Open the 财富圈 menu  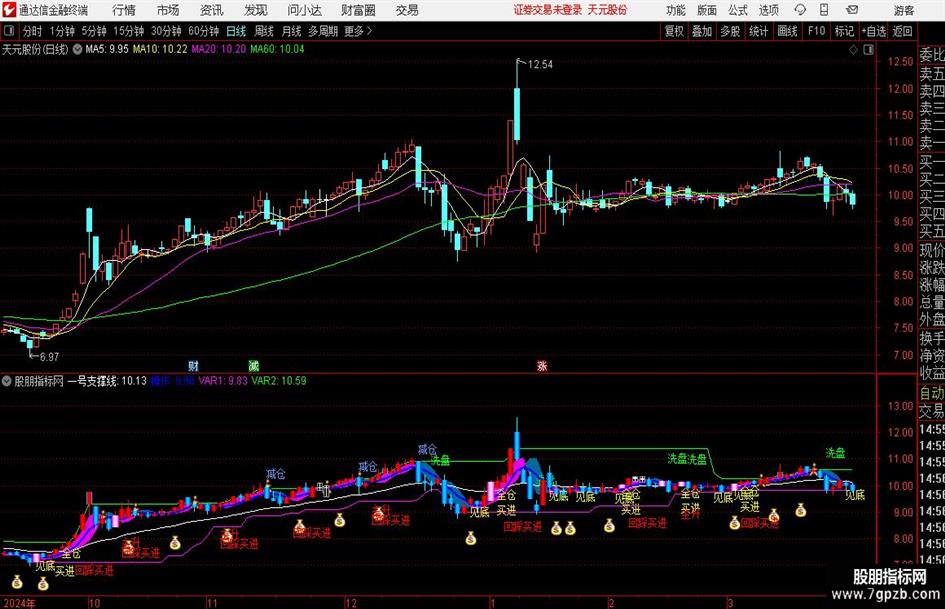coord(358,10)
